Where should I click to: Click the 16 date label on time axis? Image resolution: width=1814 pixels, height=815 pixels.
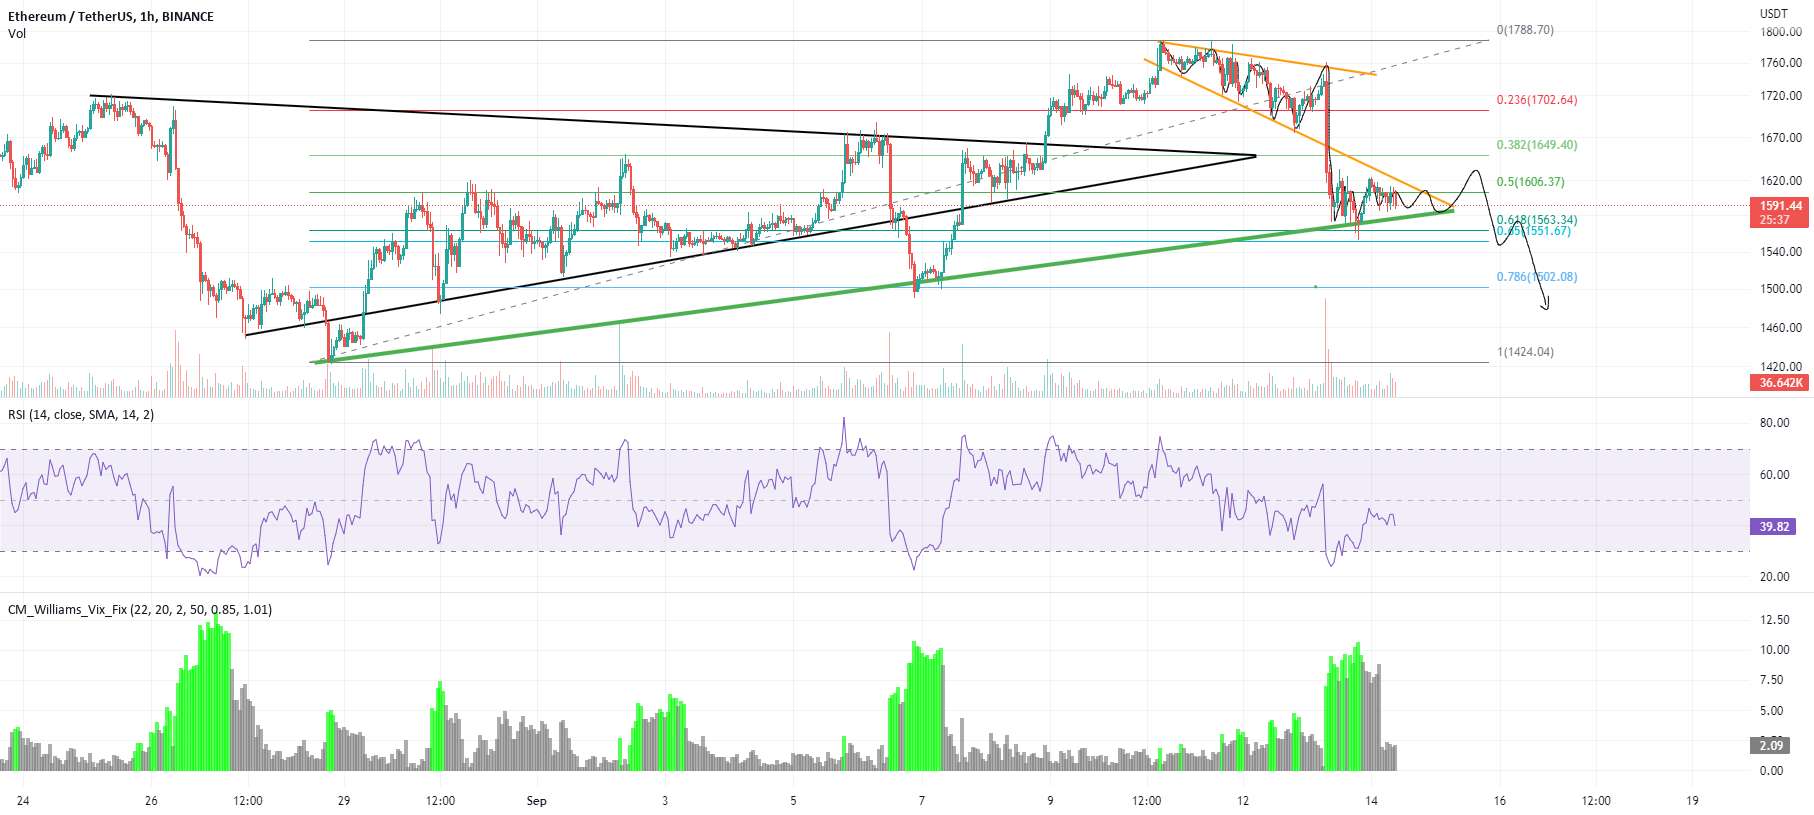pos(1500,801)
